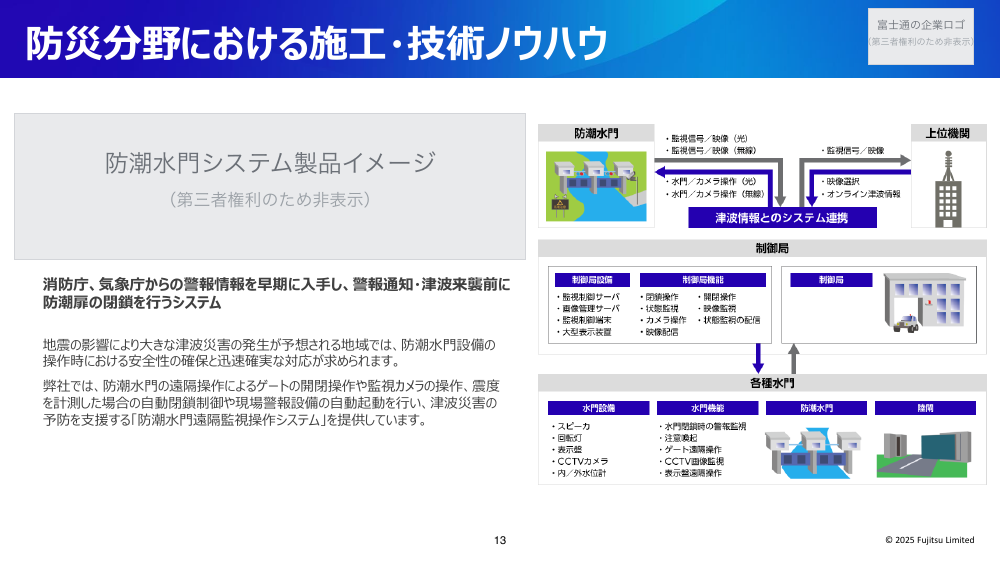Click the bold heading starting 消防庁、気象庁からの警報情報
The image size is (1000, 563).
pyautogui.click(x=277, y=293)
